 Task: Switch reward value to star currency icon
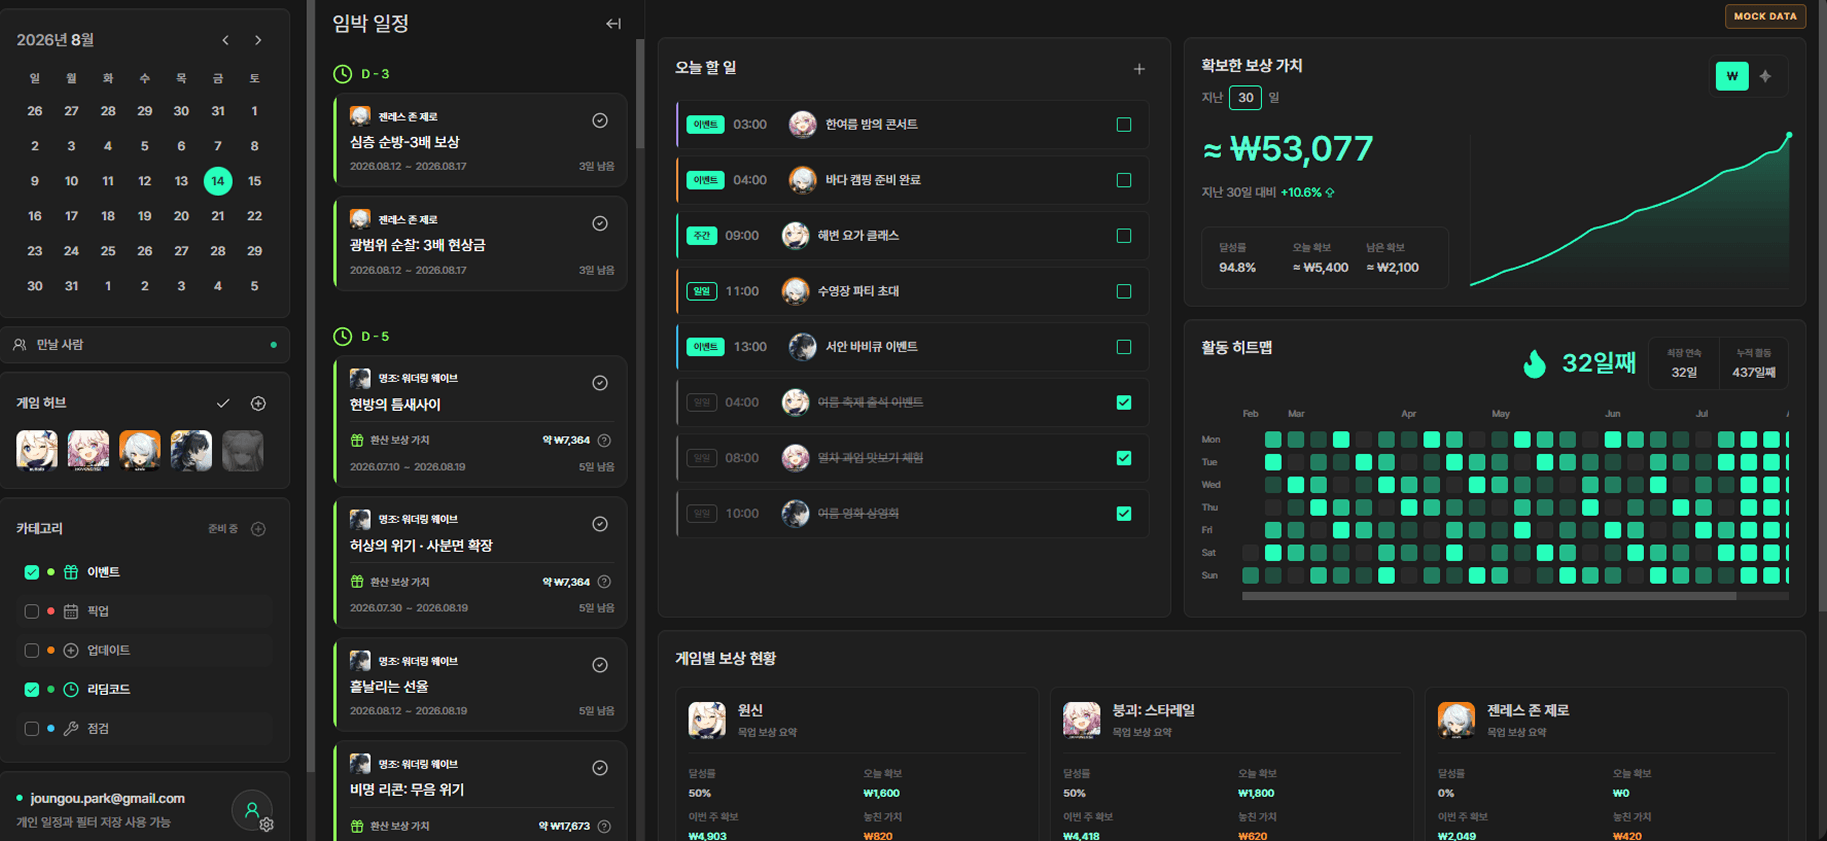tap(1765, 76)
